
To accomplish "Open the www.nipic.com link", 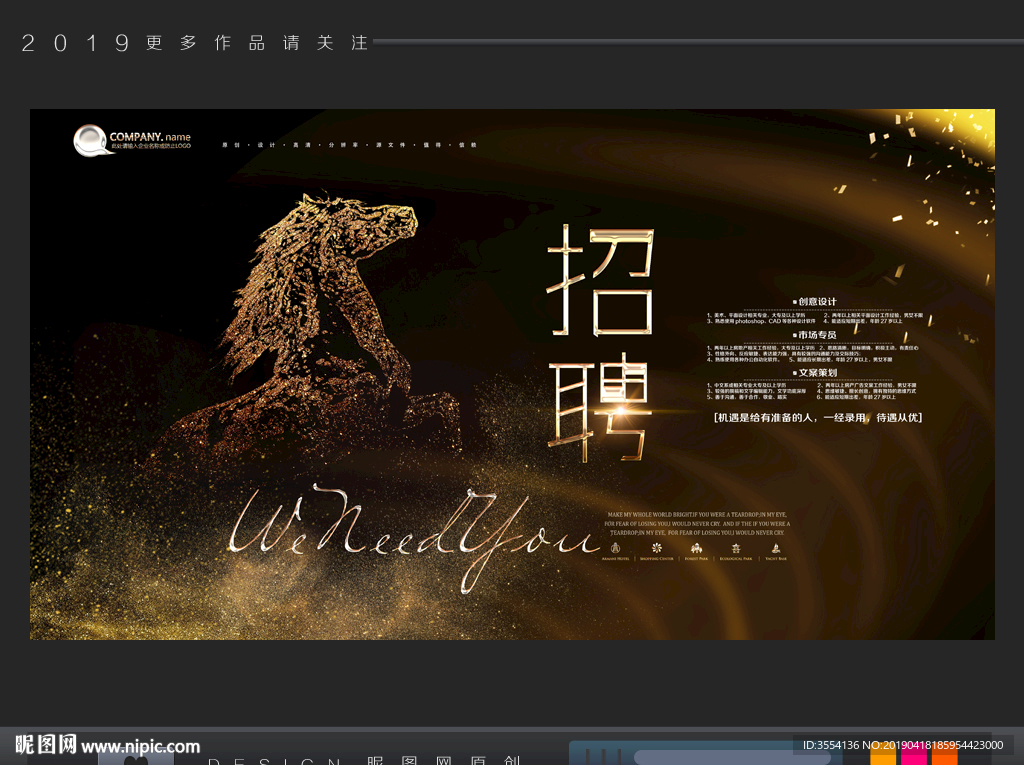I will click(x=141, y=747).
